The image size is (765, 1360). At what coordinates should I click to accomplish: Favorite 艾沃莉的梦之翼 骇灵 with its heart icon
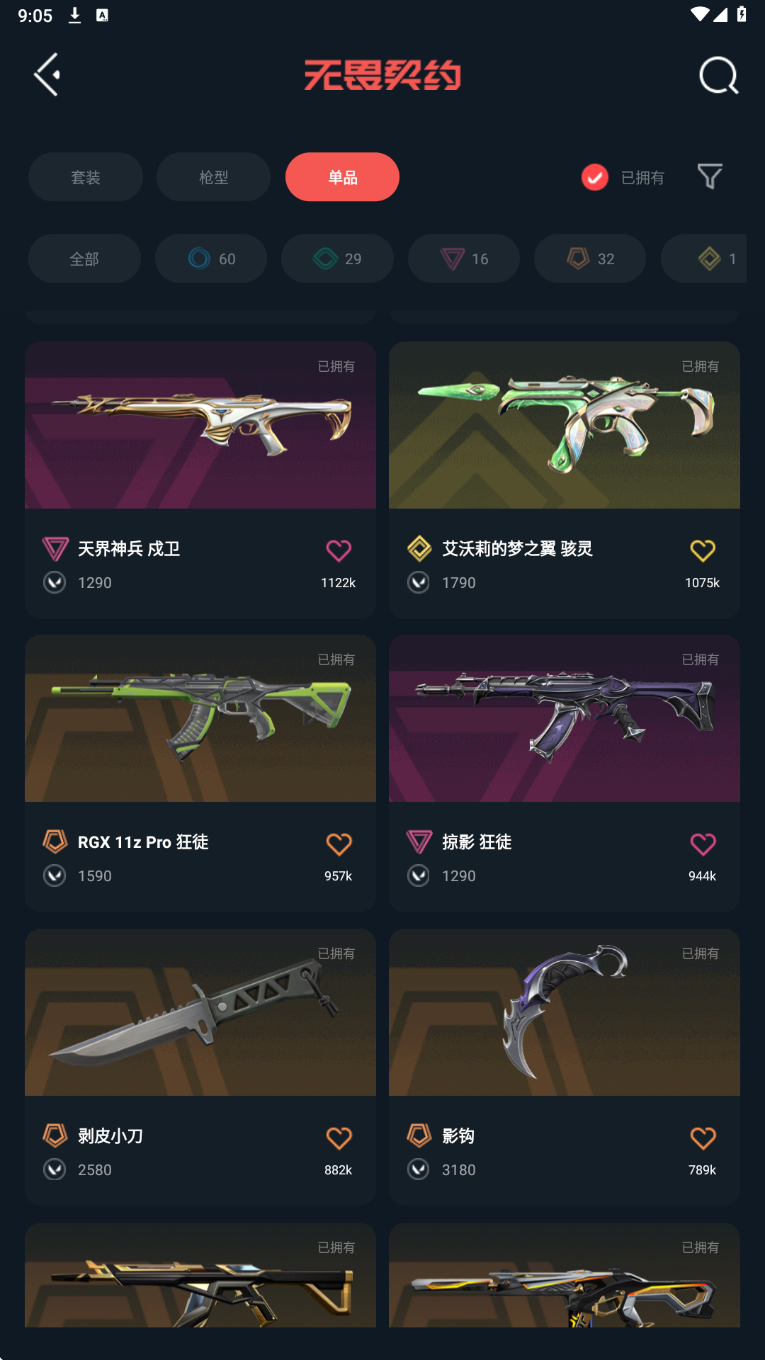(x=703, y=550)
